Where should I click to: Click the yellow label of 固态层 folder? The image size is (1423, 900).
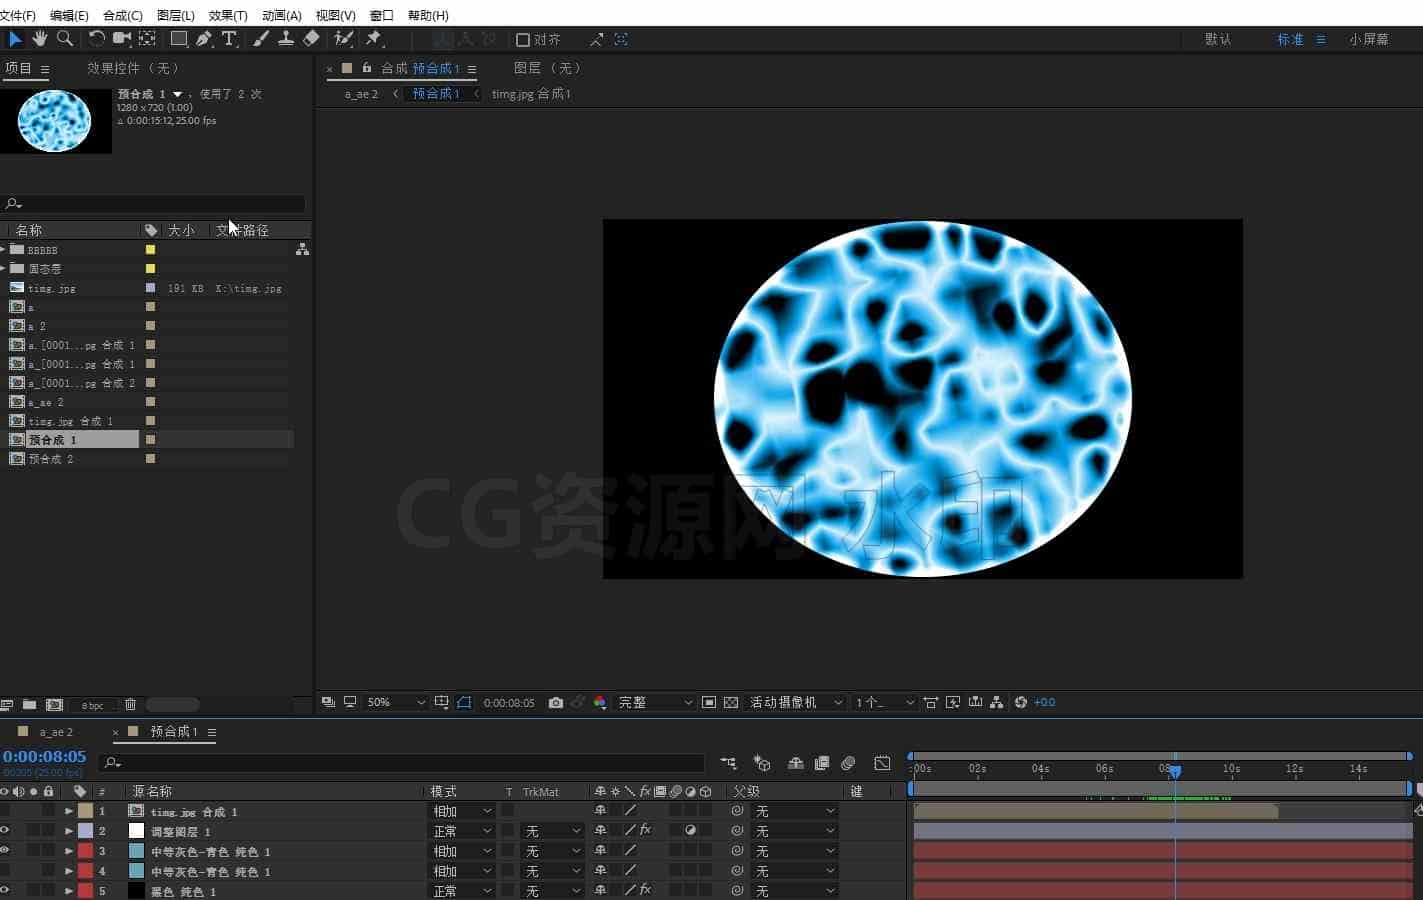(x=150, y=268)
